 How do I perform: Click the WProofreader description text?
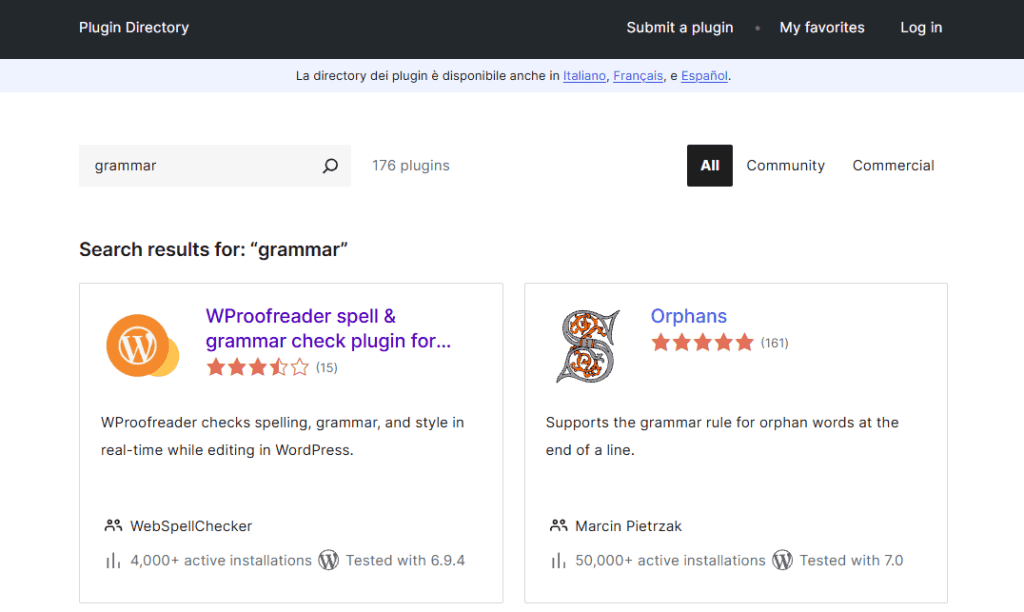pyautogui.click(x=282, y=436)
